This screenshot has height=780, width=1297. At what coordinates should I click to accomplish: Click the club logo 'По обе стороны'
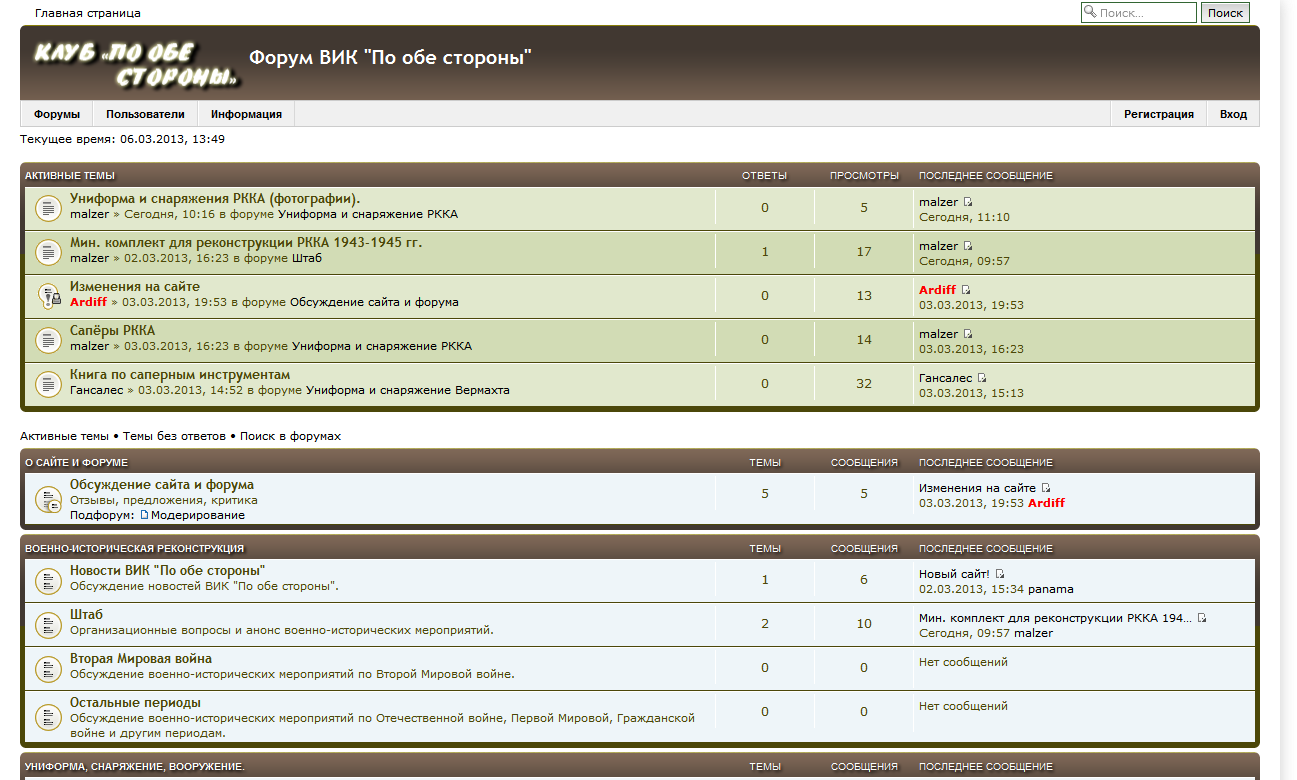click(x=135, y=64)
